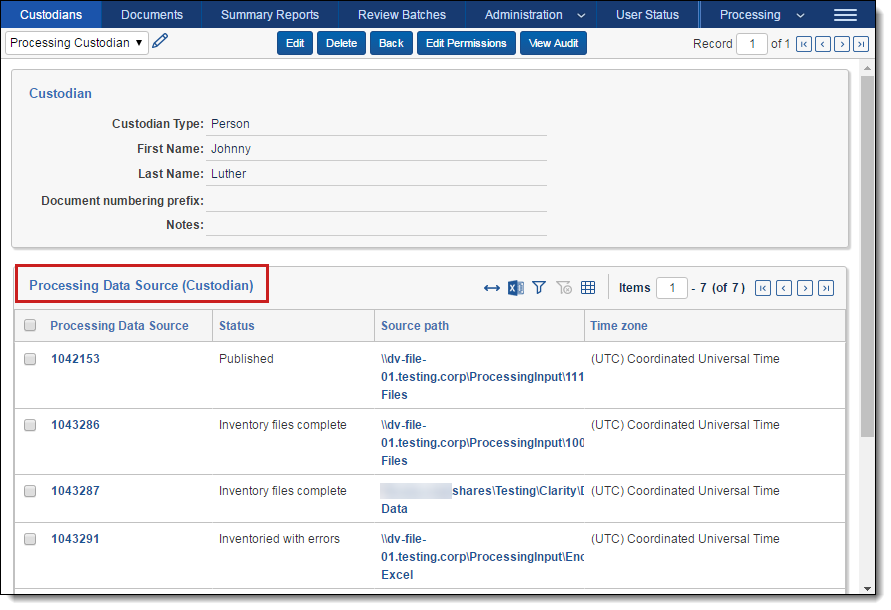This screenshot has height=610, width=891.
Task: Expand the Processing tab dropdown arrow
Action: 800,15
